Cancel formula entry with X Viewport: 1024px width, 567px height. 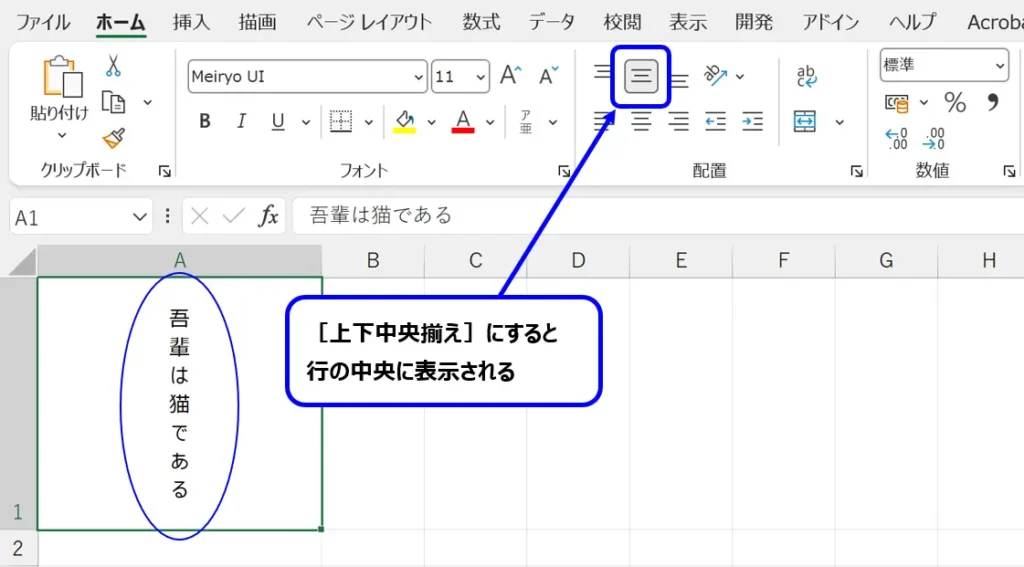pos(199,216)
